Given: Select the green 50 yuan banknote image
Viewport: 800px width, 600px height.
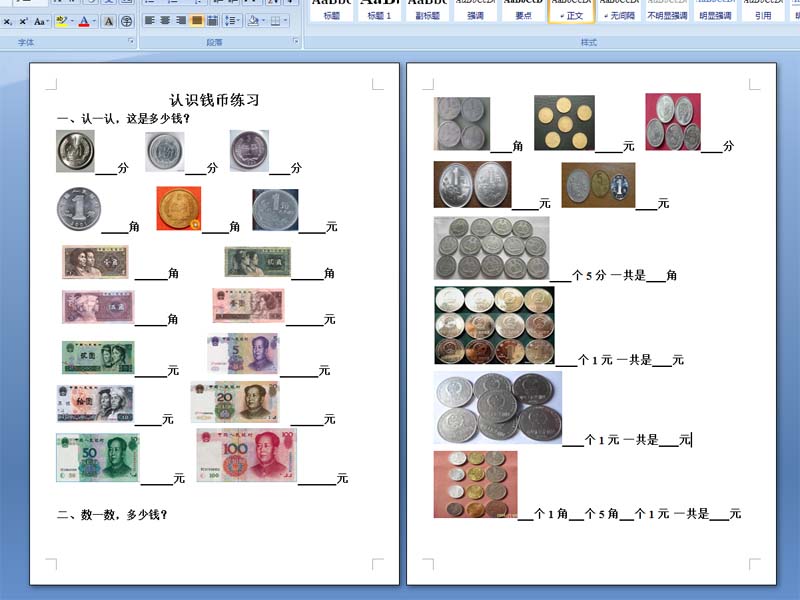Looking at the screenshot, I should (x=97, y=458).
